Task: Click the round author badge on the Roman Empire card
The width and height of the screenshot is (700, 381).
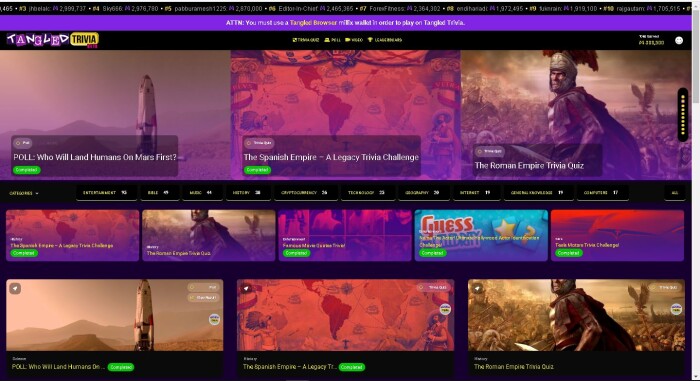Action: pyautogui.click(x=676, y=309)
